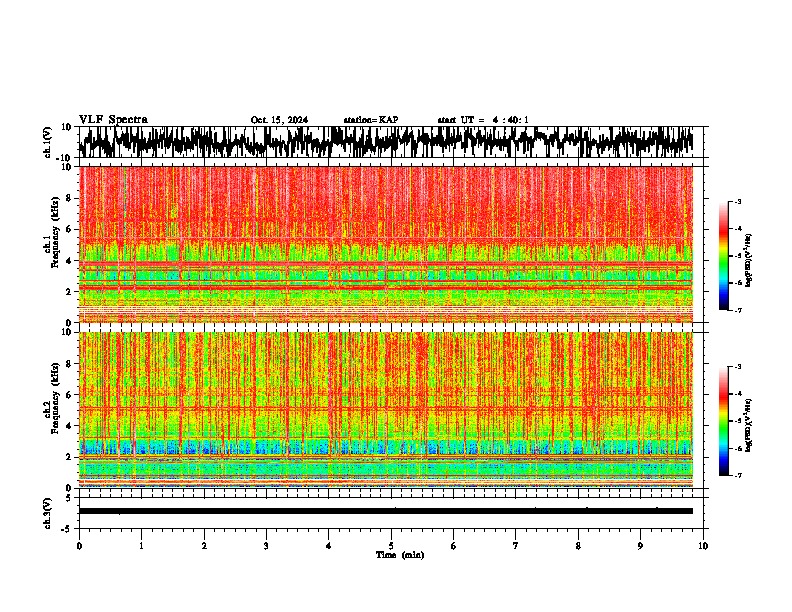Click time axis tick label "6"
Screen dimensions: 792x612
point(454,546)
